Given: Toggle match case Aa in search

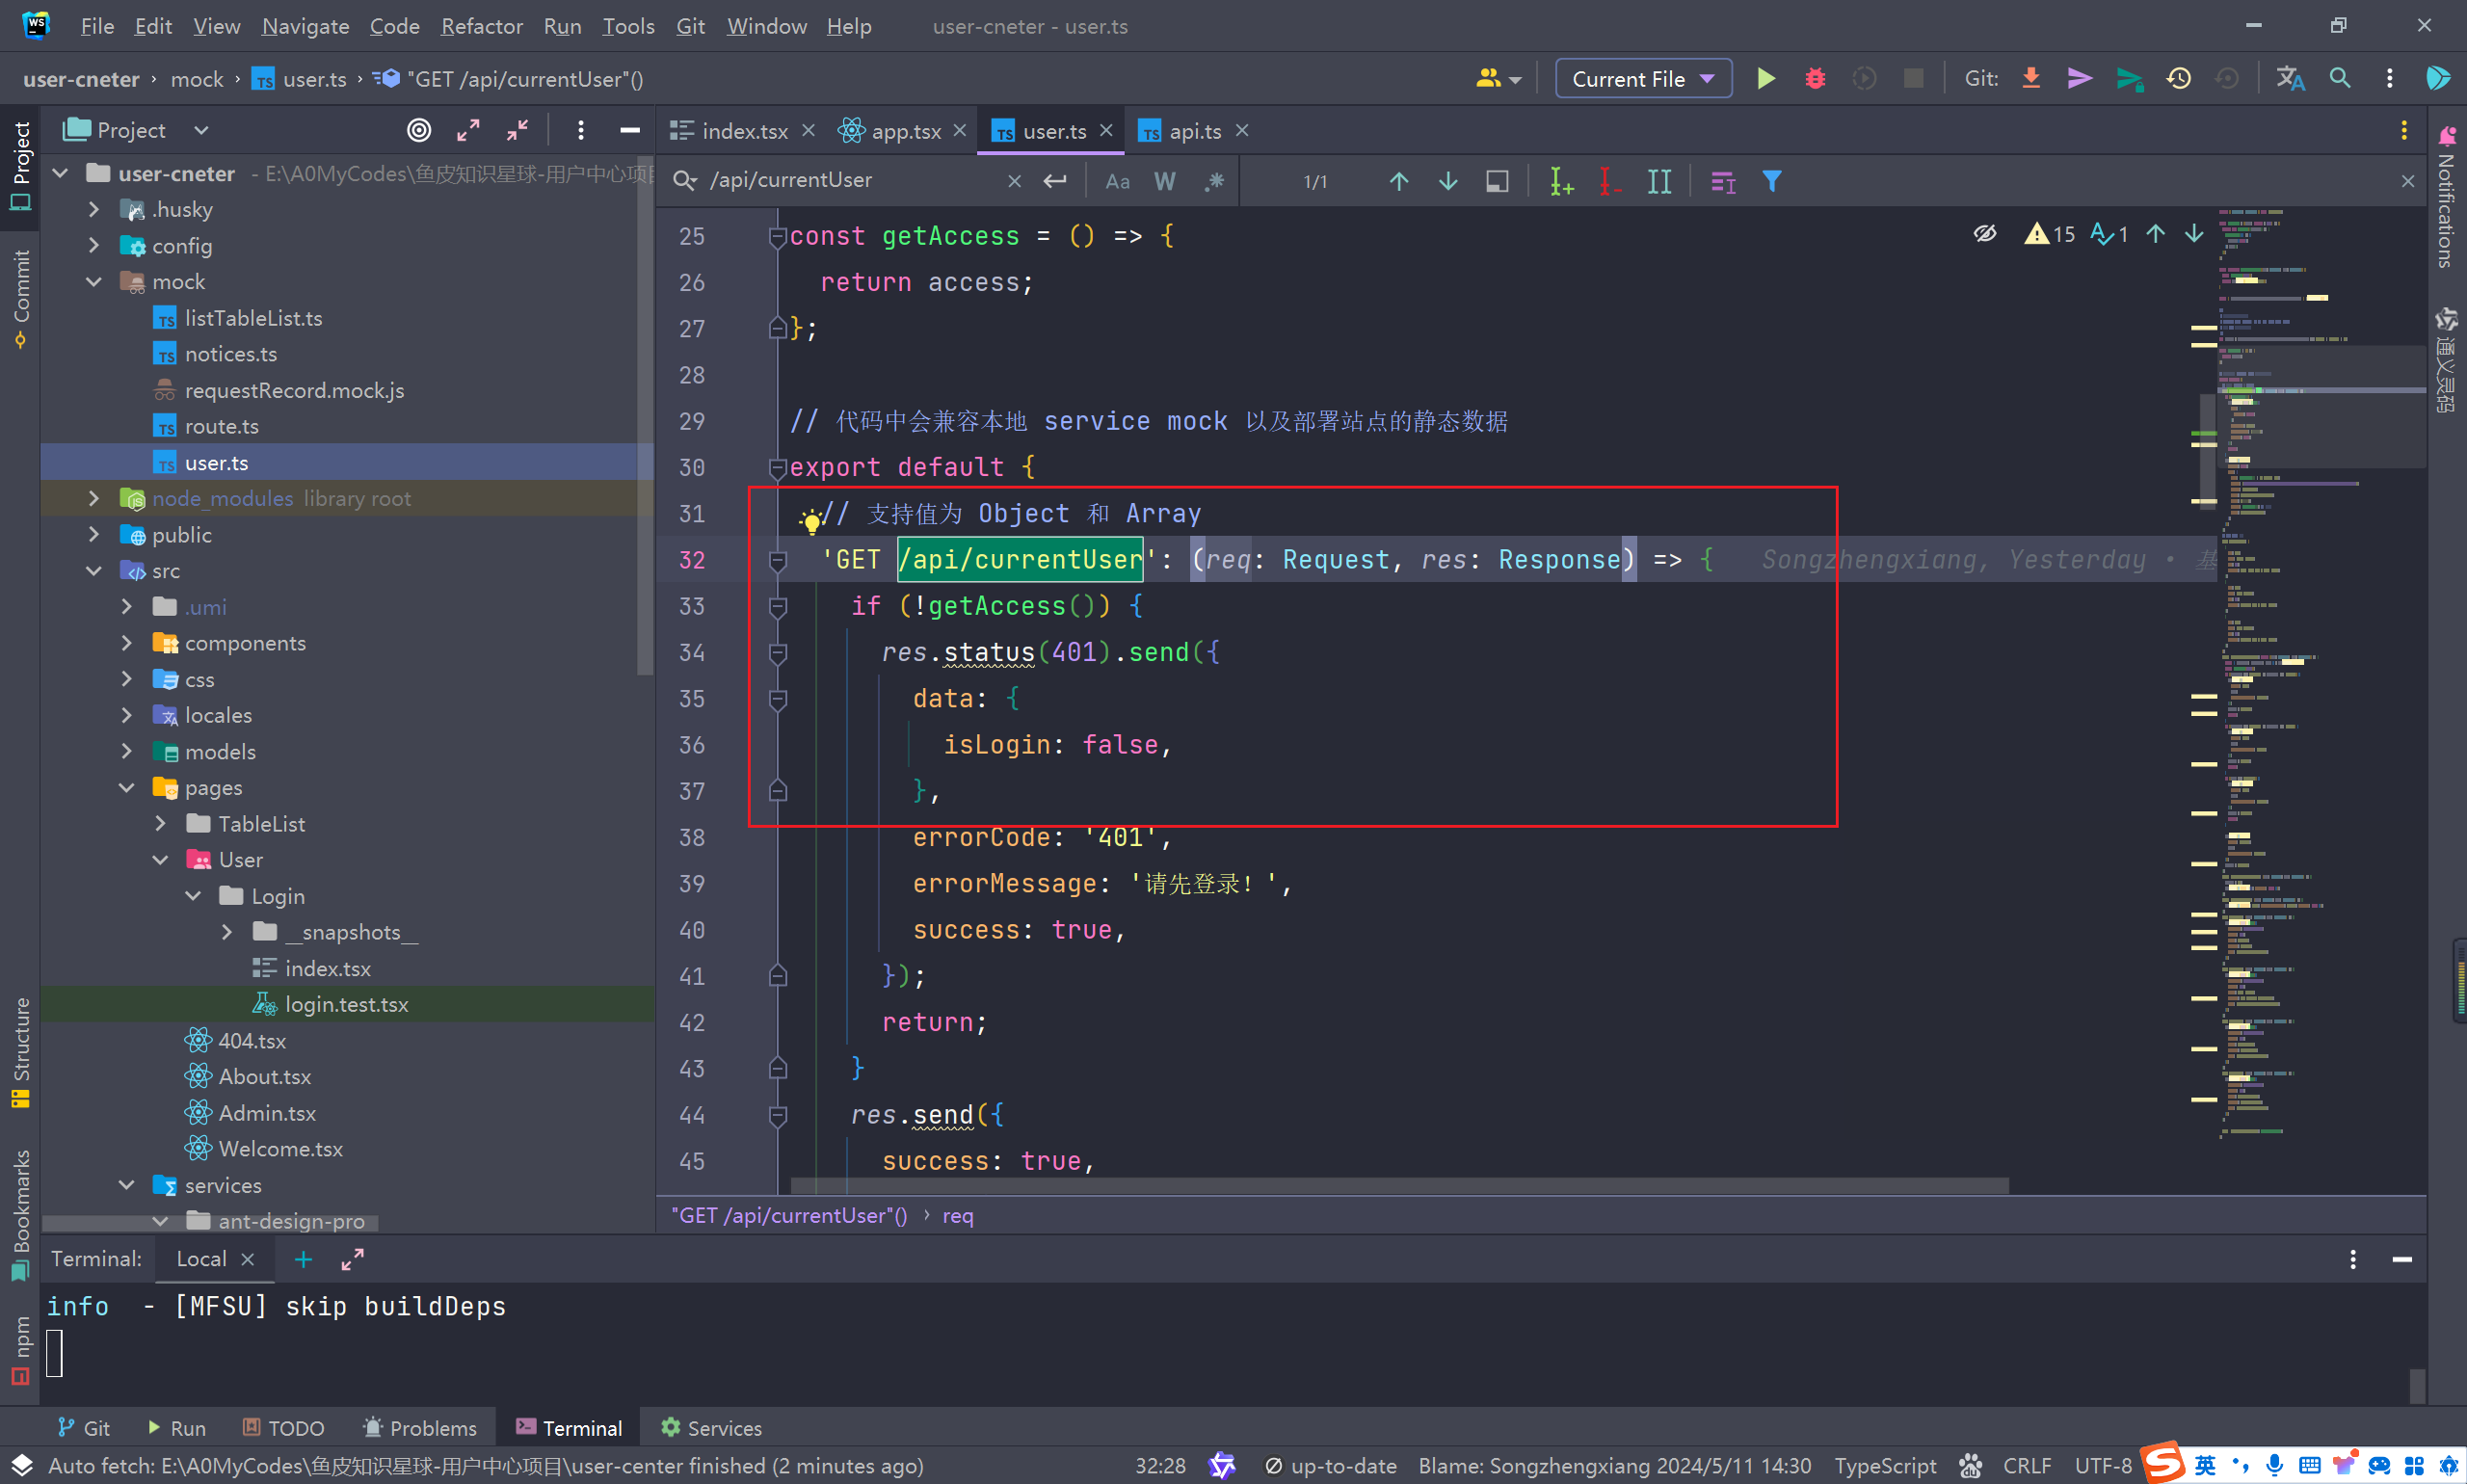Looking at the screenshot, I should click(1117, 181).
